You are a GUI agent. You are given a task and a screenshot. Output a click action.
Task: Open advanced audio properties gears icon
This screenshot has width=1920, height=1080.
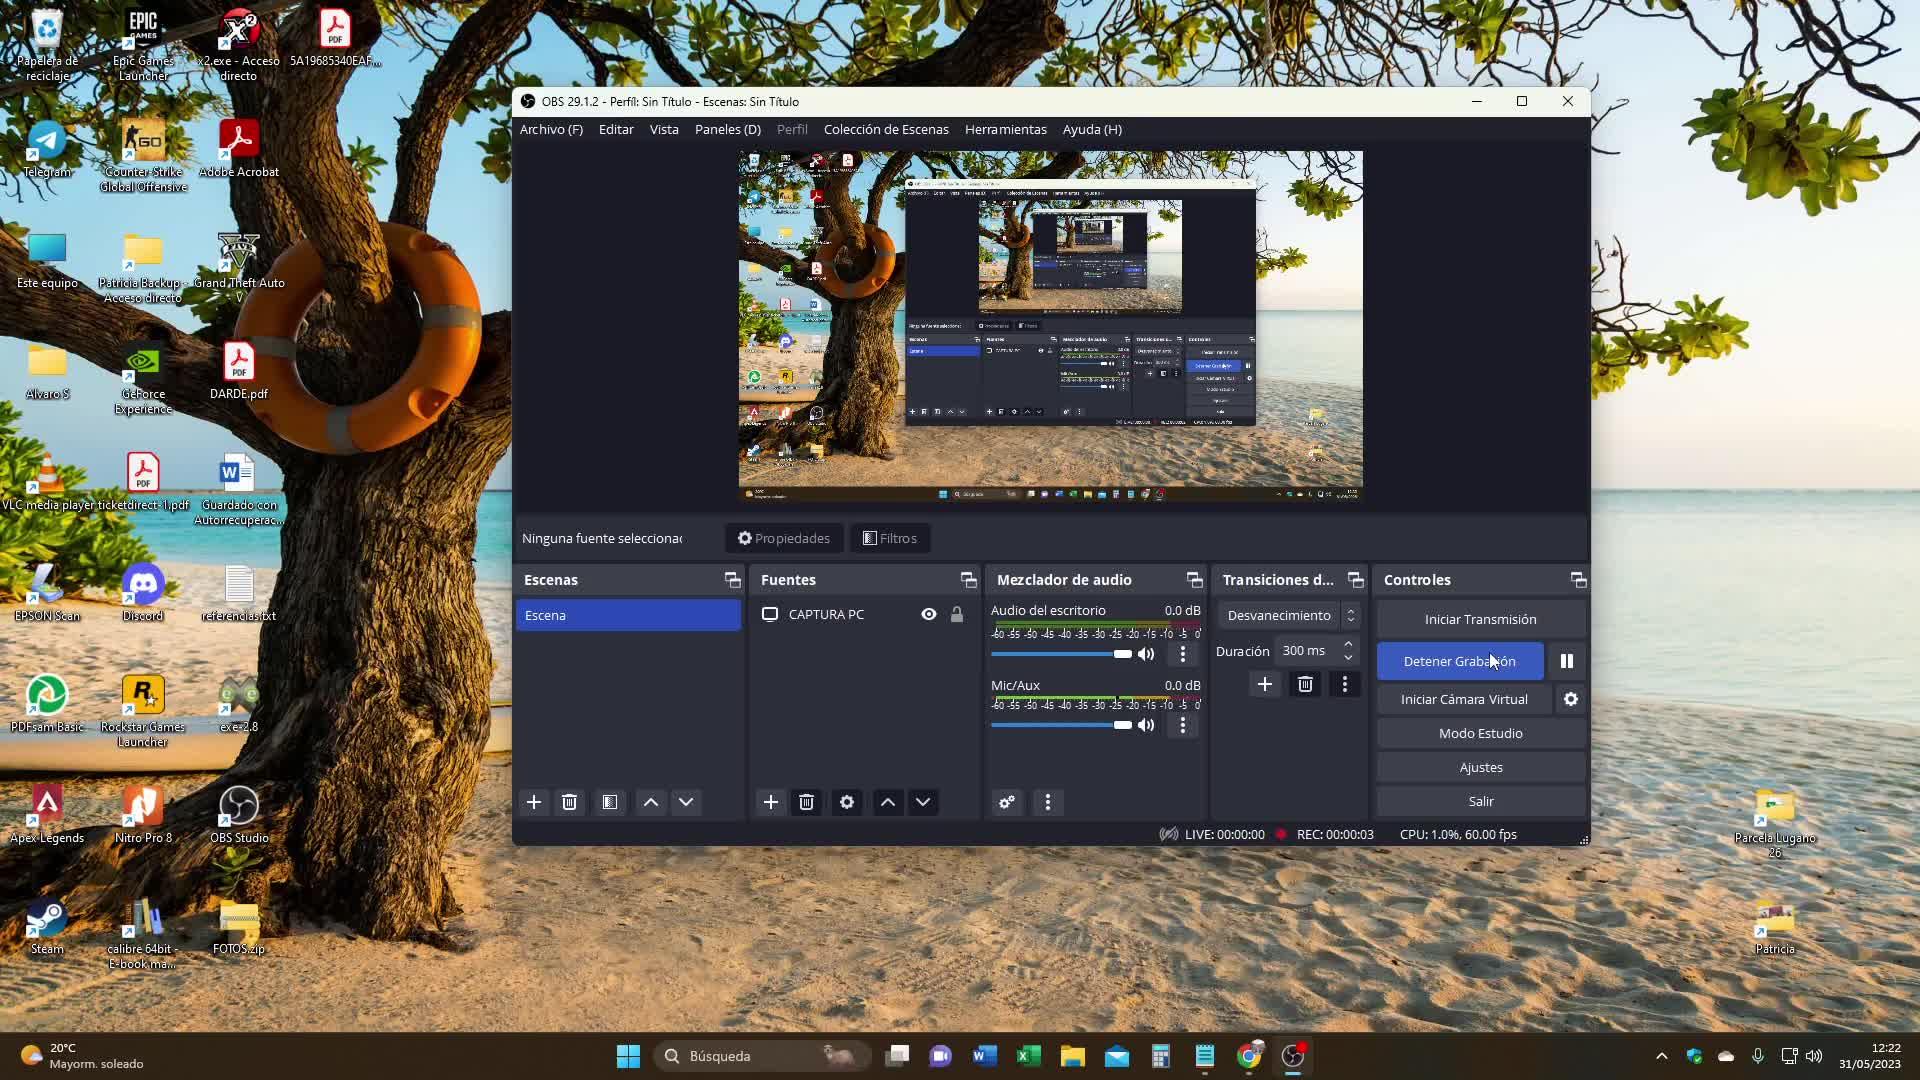point(1007,802)
